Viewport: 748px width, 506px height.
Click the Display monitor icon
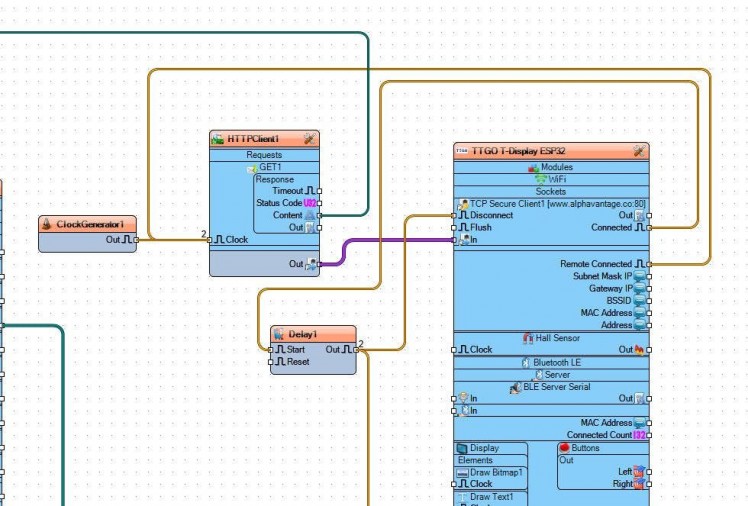[x=462, y=448]
